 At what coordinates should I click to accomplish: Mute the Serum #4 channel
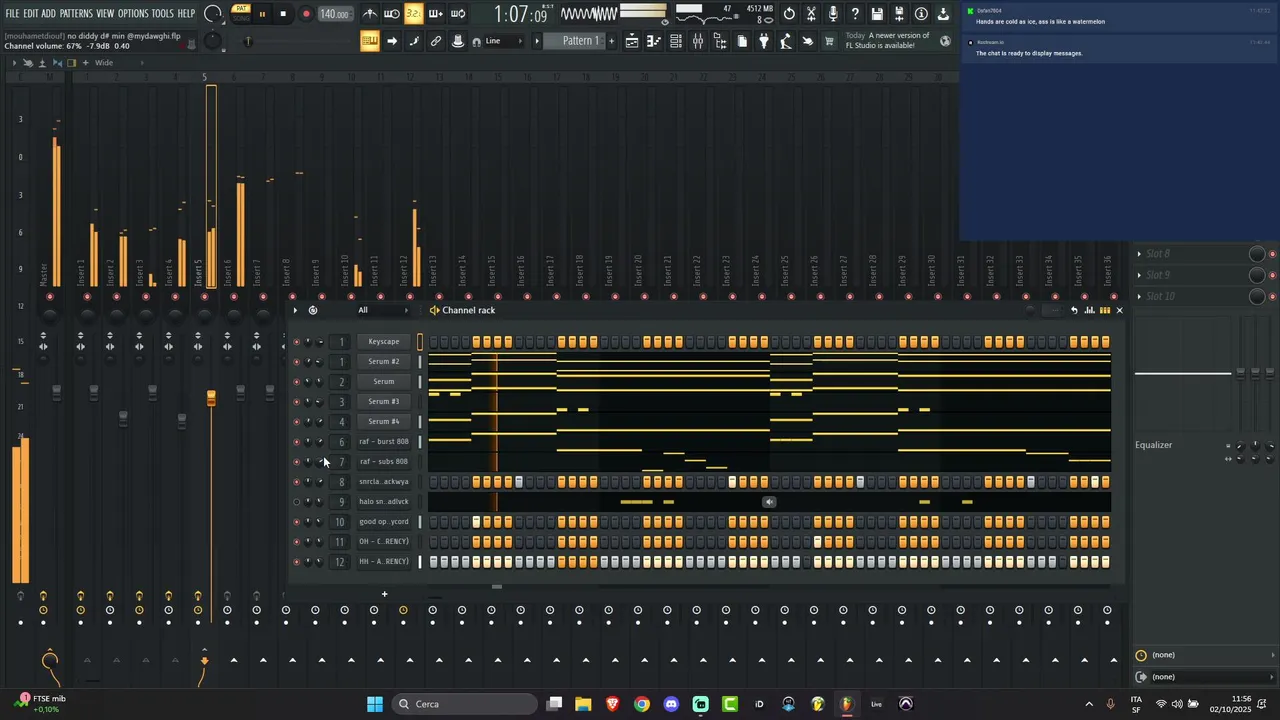[x=296, y=422]
